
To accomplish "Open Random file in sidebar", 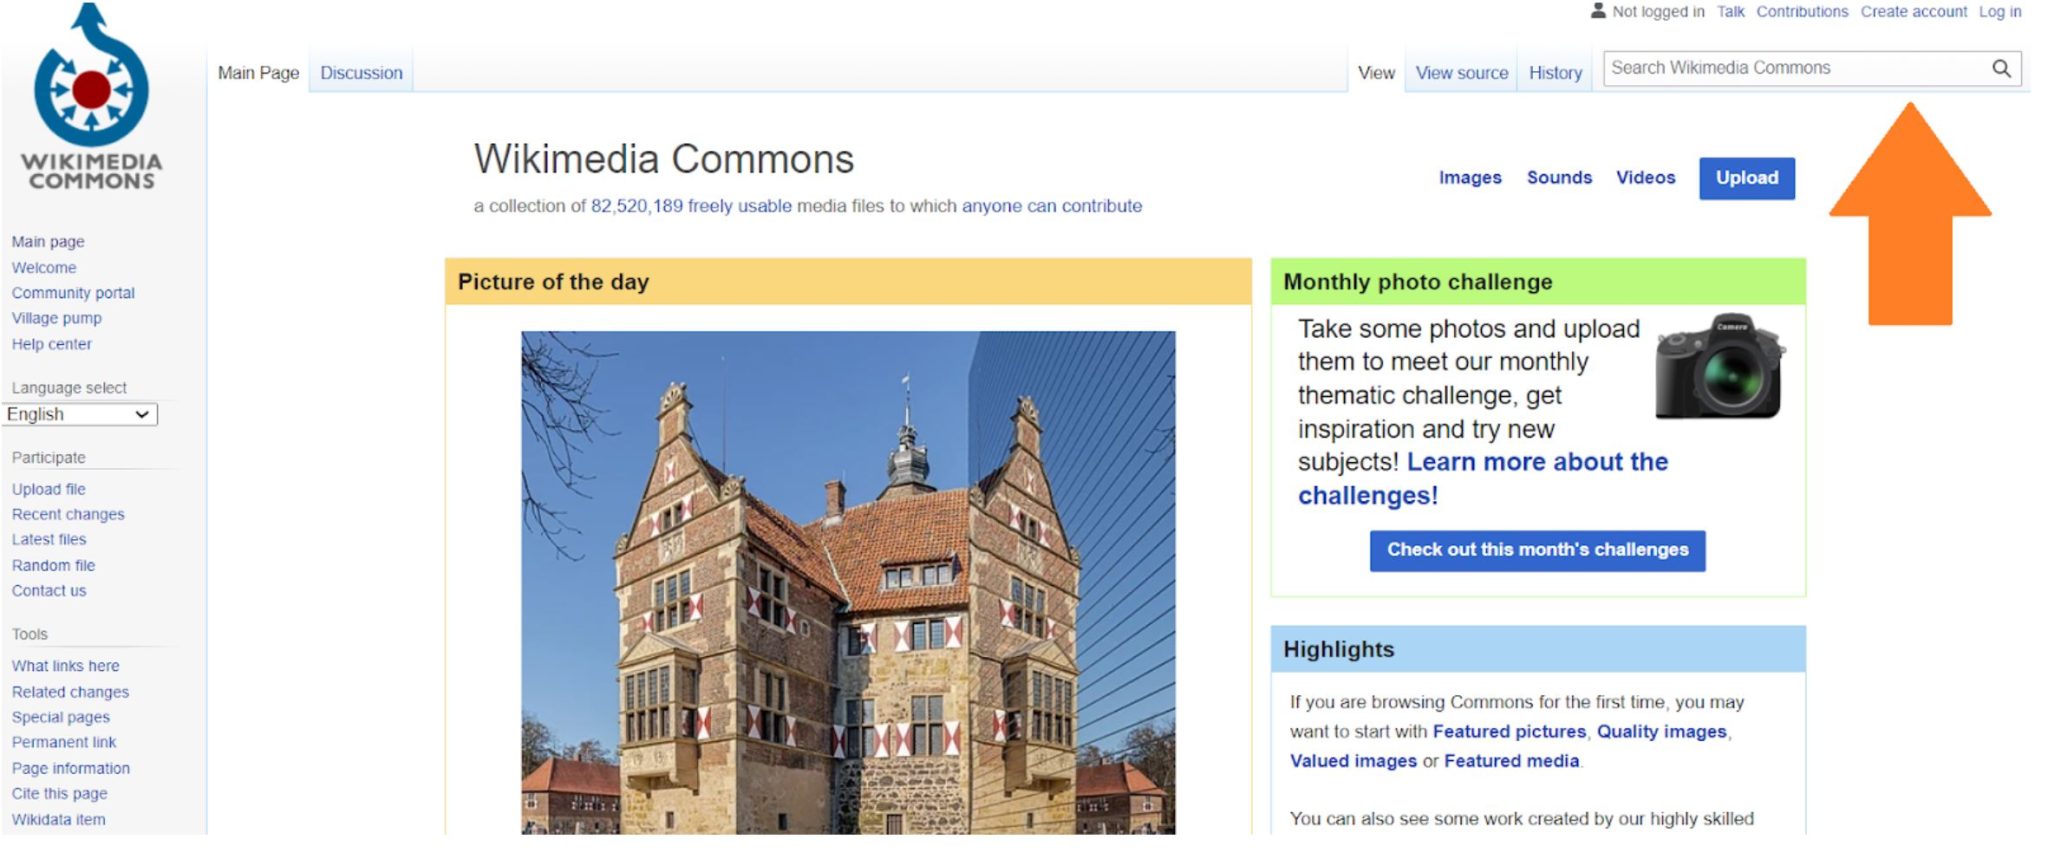I will coord(53,565).
